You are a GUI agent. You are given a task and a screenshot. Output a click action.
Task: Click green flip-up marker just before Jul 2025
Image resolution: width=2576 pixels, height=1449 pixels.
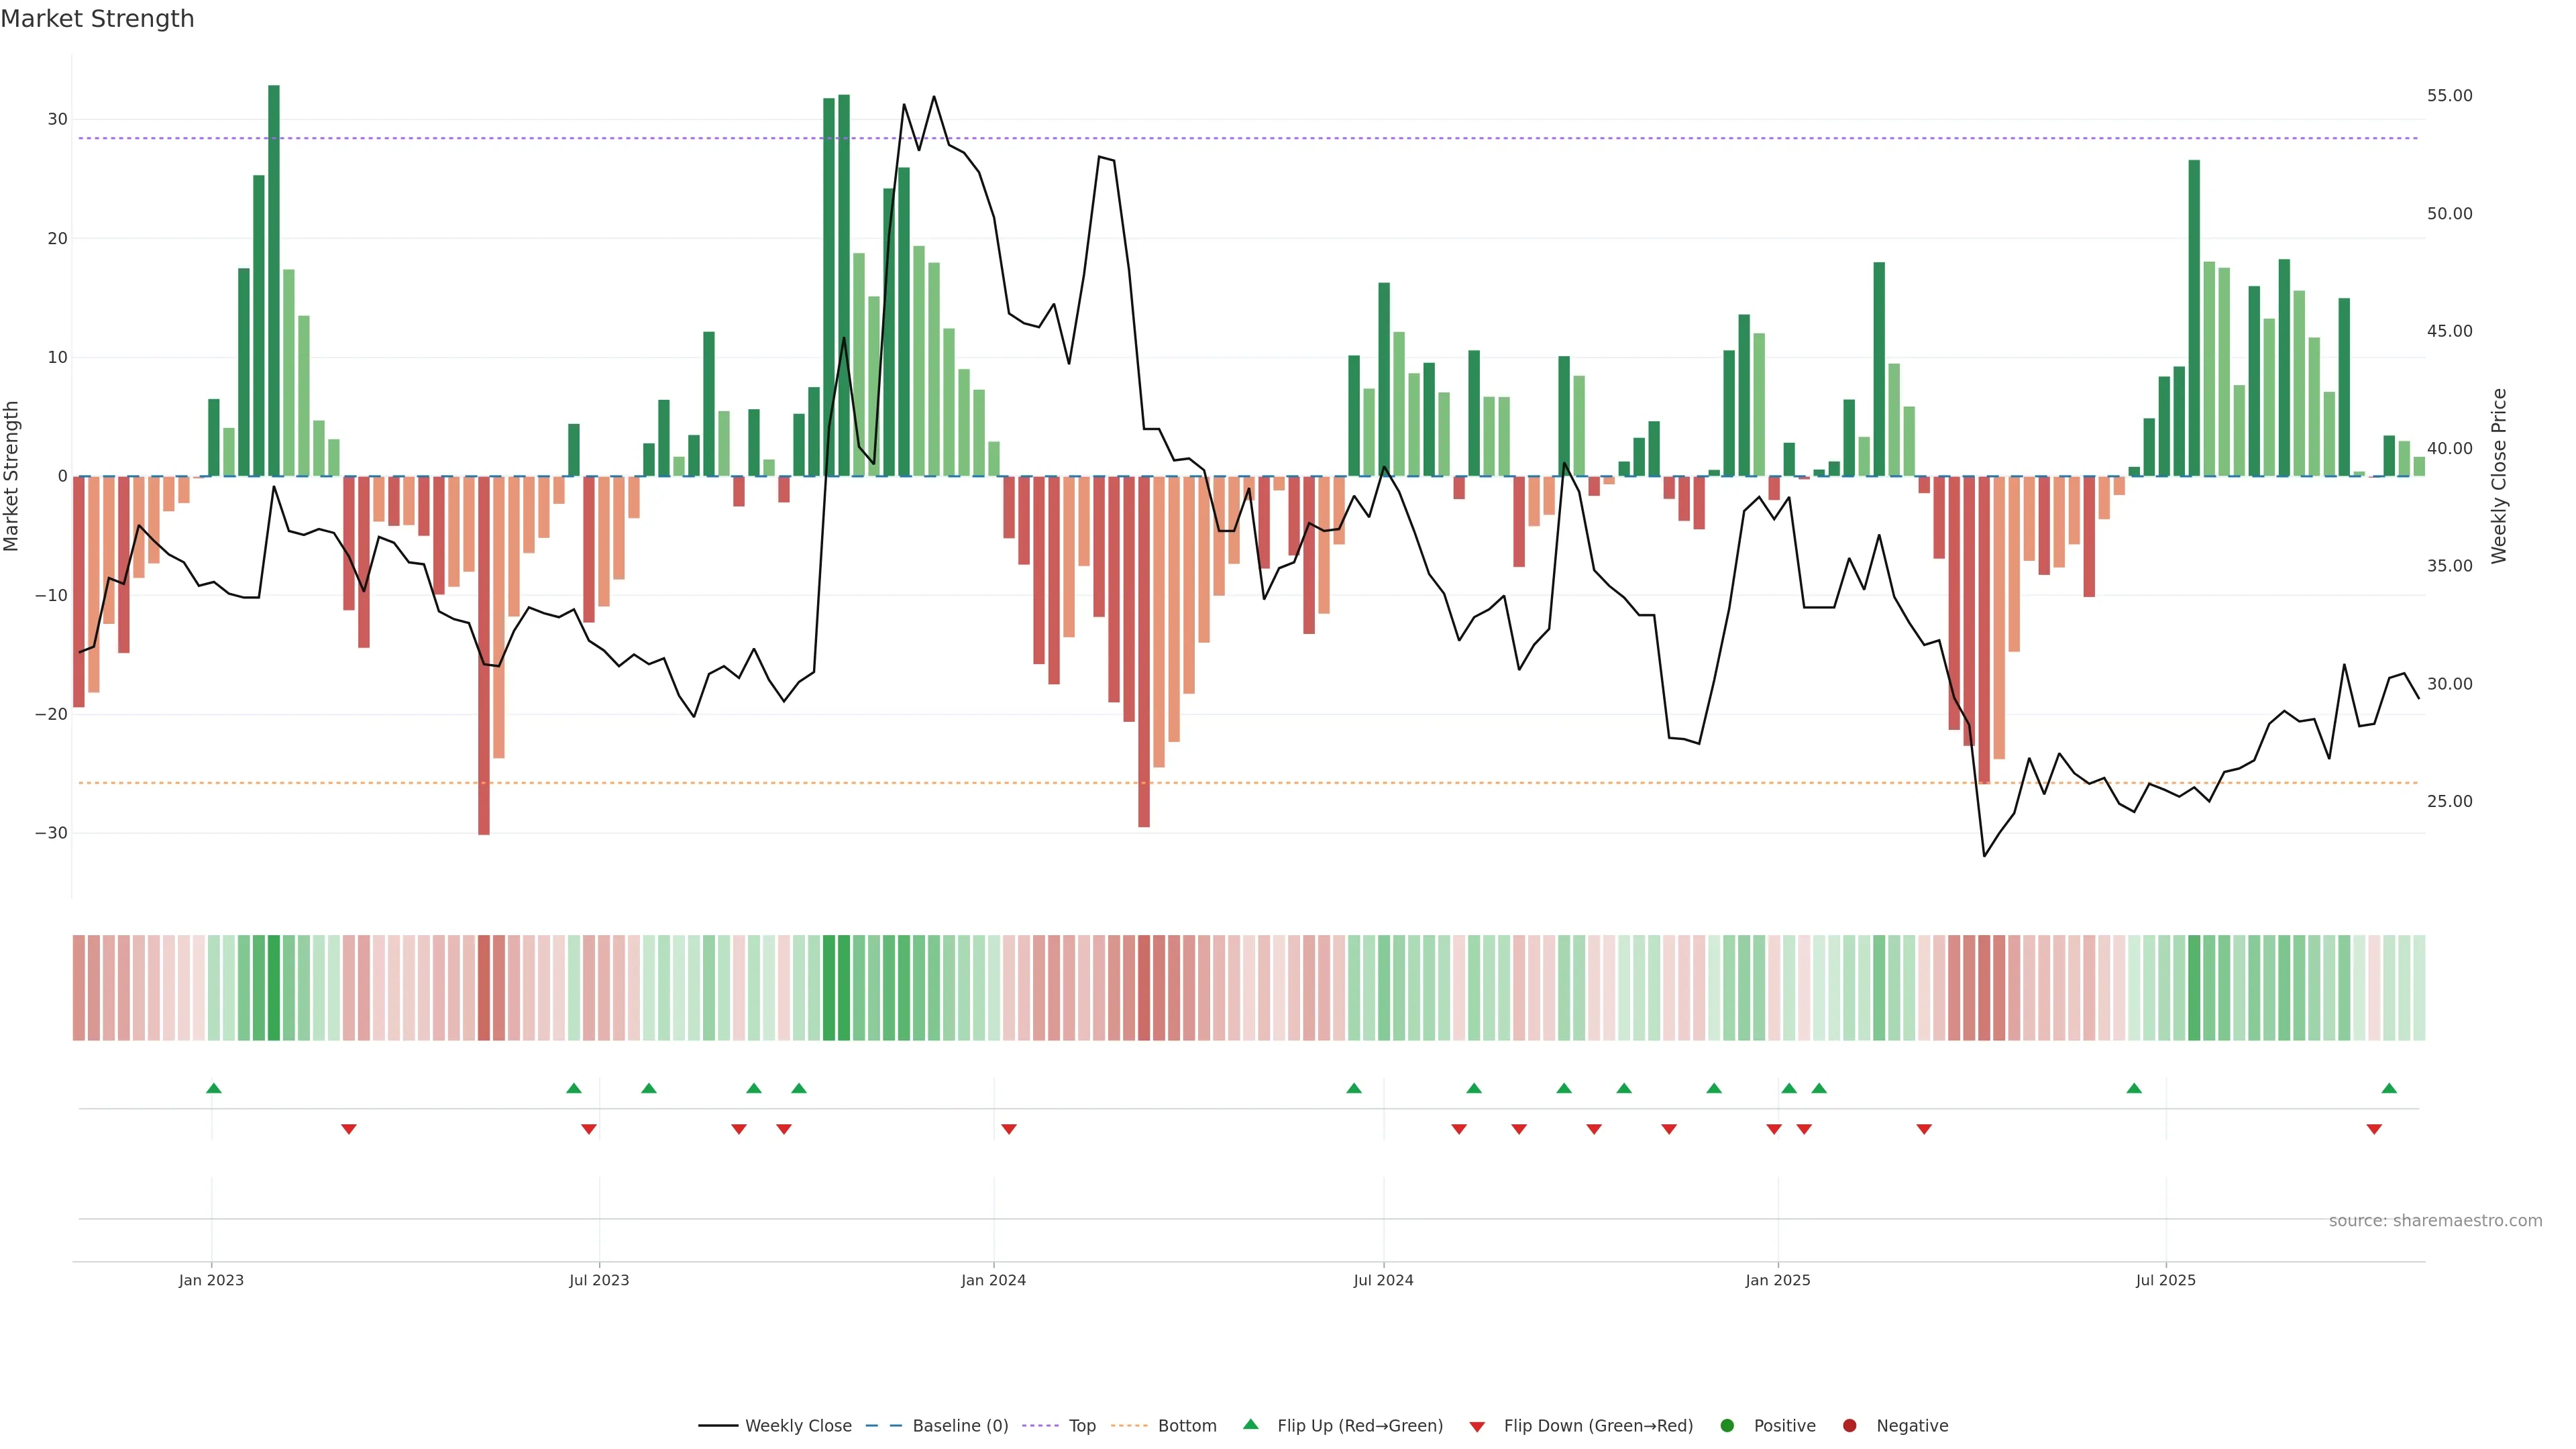[2134, 1088]
